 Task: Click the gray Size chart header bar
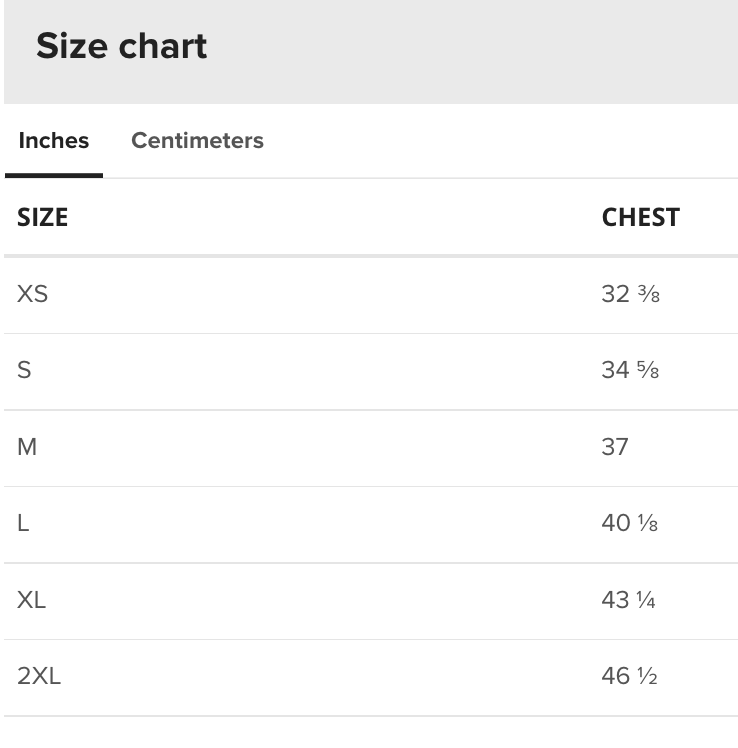coord(371,52)
